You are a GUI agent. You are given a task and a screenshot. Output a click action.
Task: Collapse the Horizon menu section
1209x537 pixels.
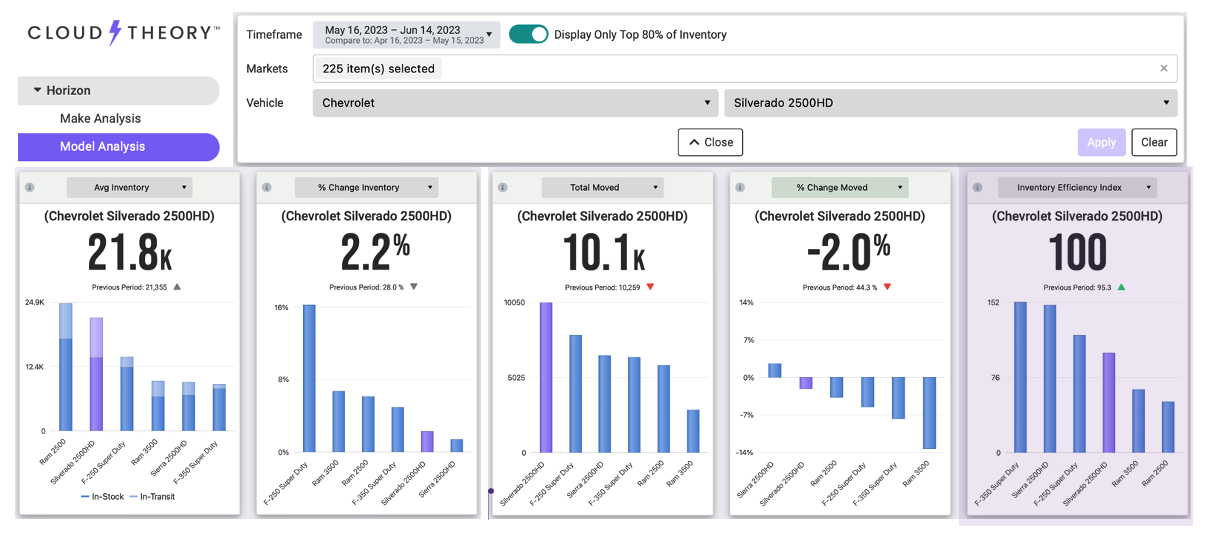pos(119,91)
